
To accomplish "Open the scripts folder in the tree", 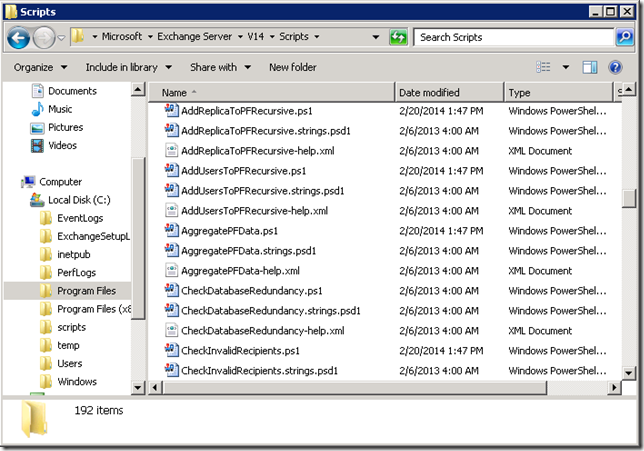I will coord(63,327).
